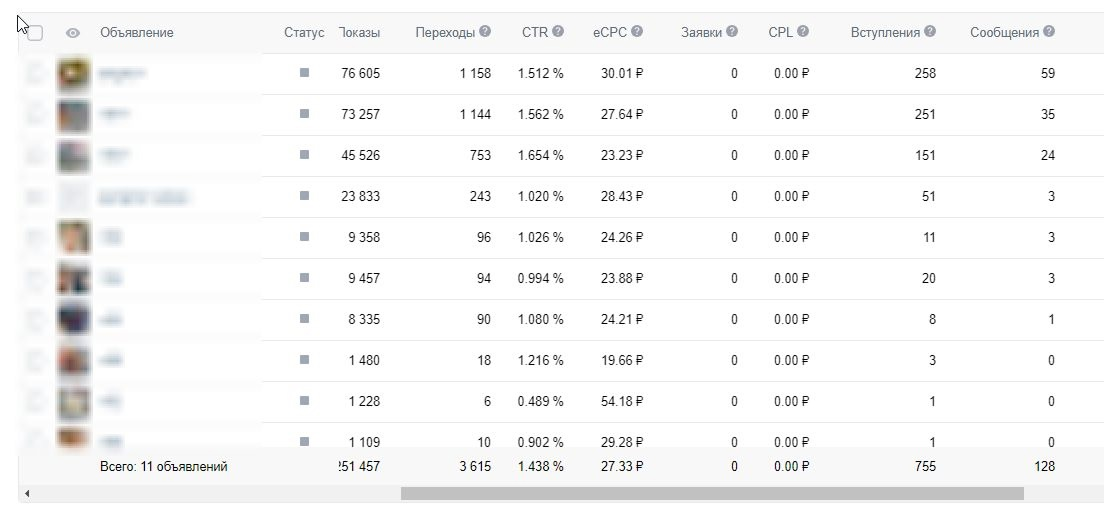Open eCPC help question-mark icon
This screenshot has width=1104, height=505.
637,32
